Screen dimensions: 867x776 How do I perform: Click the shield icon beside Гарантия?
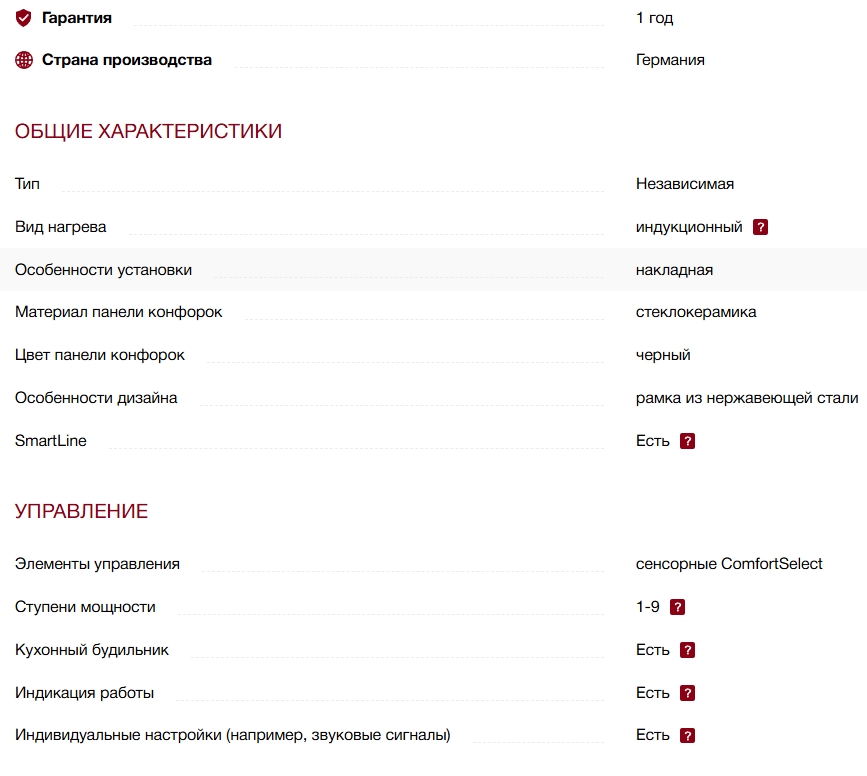pyautogui.click(x=24, y=18)
